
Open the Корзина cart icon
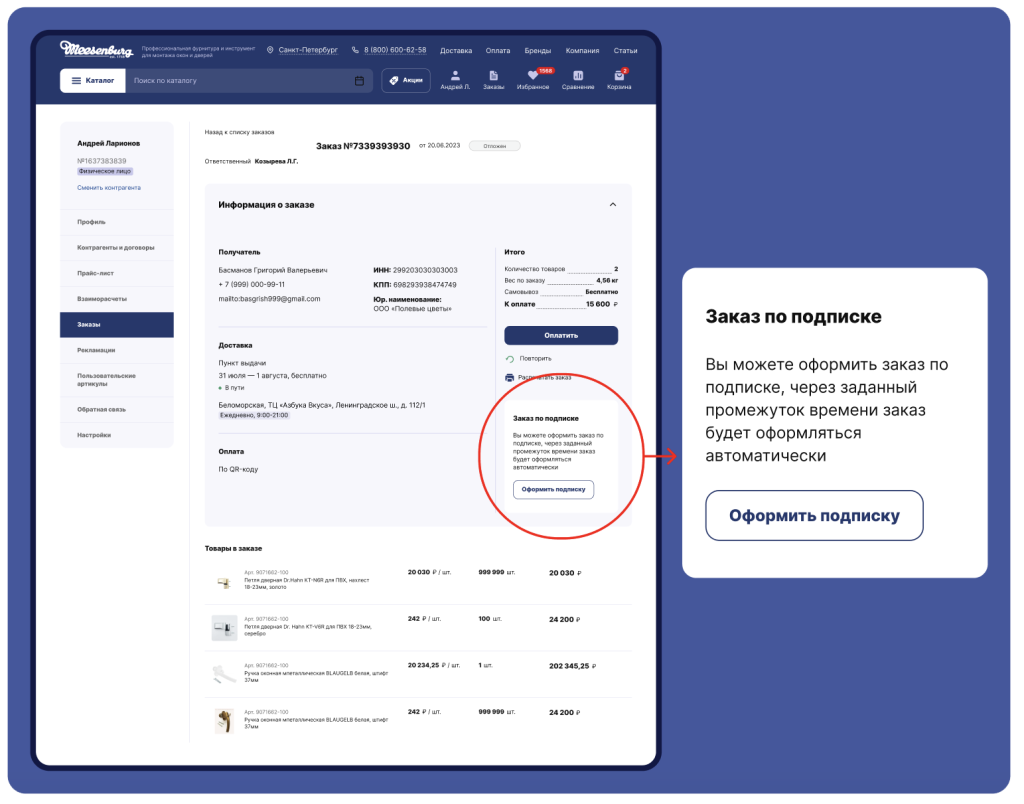point(619,76)
